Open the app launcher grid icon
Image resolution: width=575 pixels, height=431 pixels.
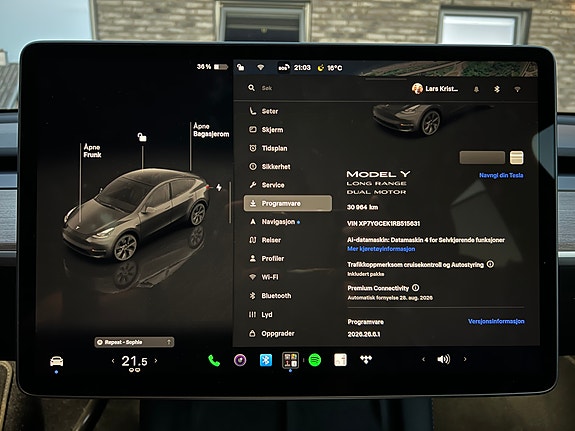tap(290, 360)
